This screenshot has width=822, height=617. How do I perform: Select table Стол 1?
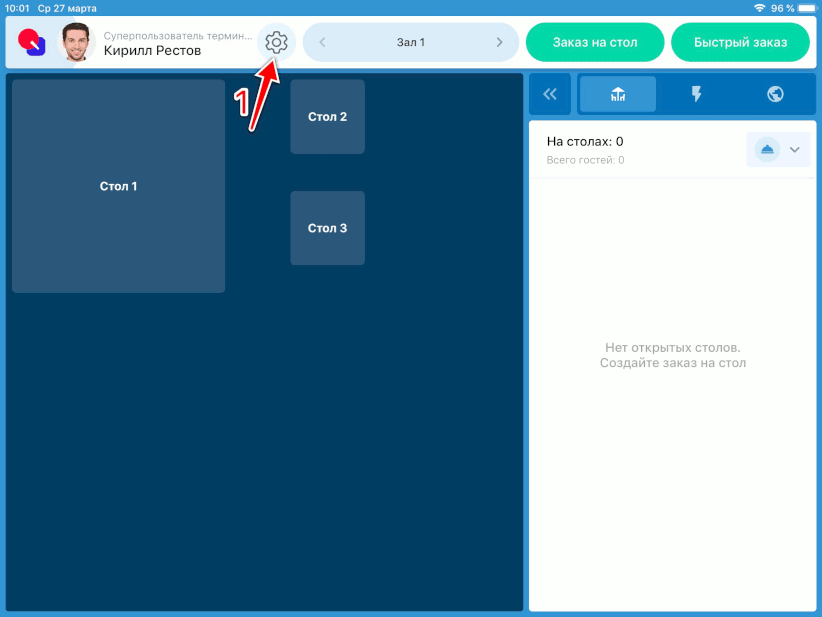pos(118,186)
